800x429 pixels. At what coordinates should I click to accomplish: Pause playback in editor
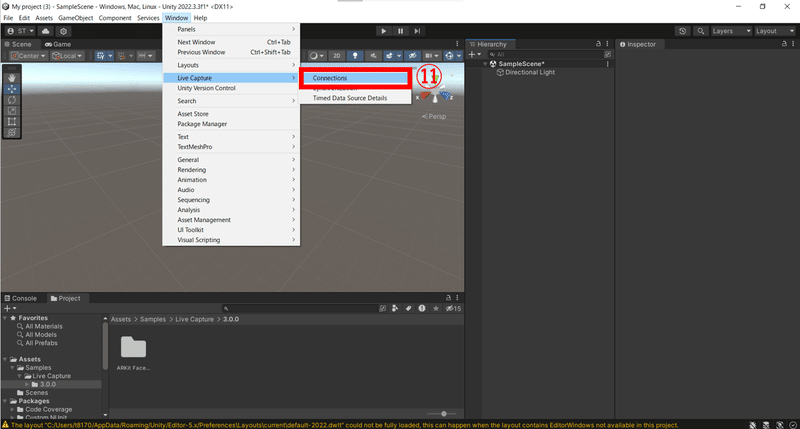[401, 31]
